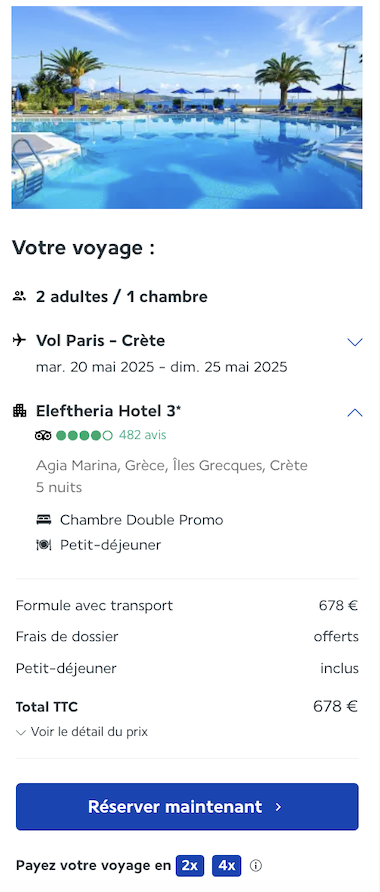The width and height of the screenshot is (380, 892).
Task: Click the Total TTC price 678 €
Action: (336, 707)
